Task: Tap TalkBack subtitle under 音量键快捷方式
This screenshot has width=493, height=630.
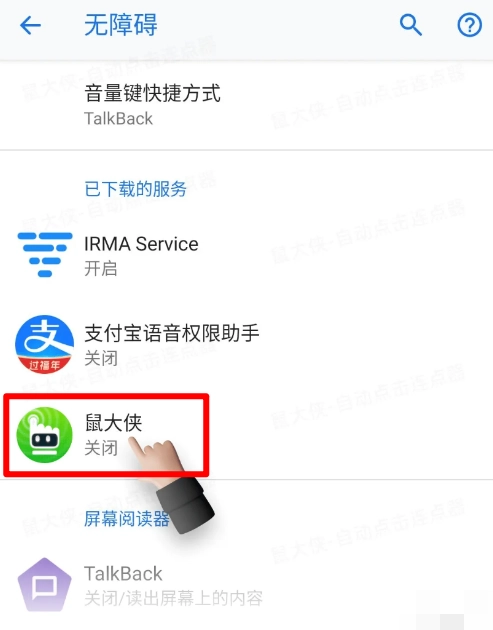Action: [x=119, y=119]
